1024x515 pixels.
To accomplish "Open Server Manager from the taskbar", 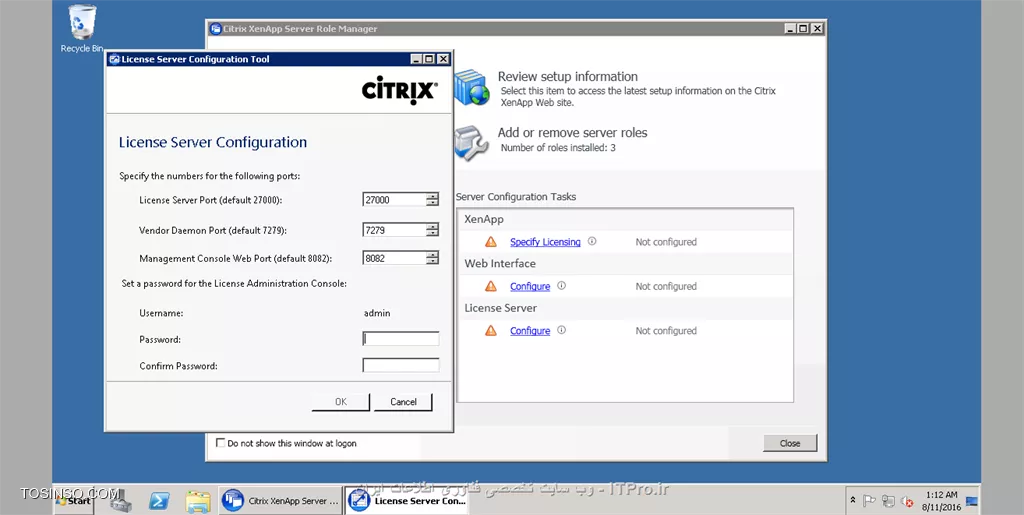I will [120, 501].
